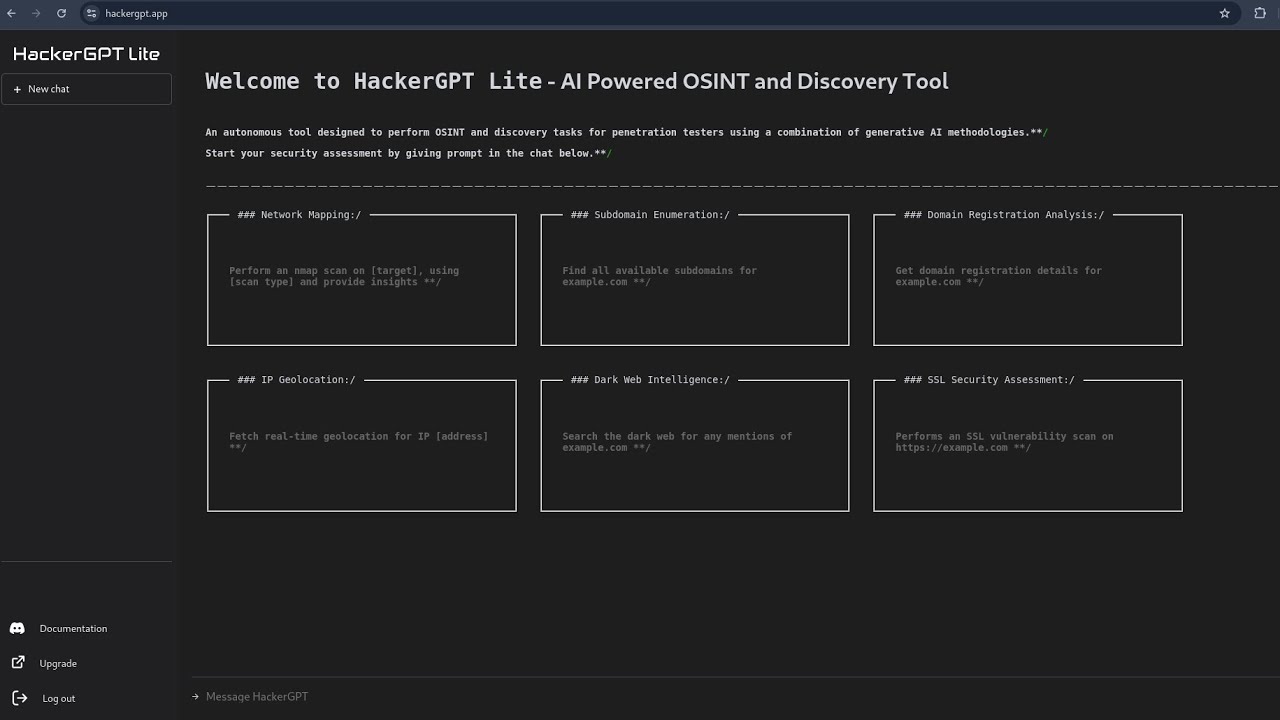Click the Discord Documentation icon
This screenshot has height=720, width=1280.
tap(17, 628)
